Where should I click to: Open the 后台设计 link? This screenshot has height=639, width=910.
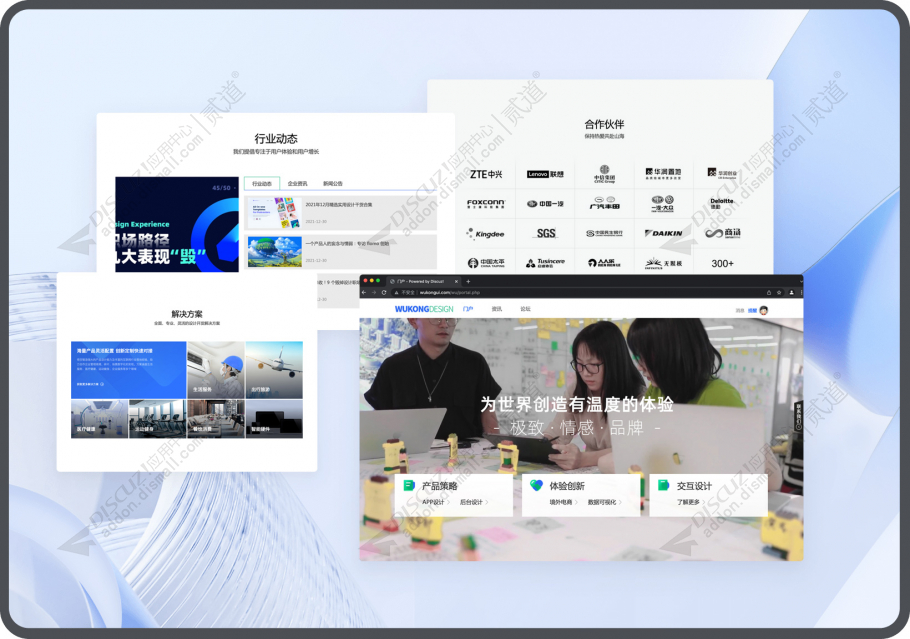474,502
